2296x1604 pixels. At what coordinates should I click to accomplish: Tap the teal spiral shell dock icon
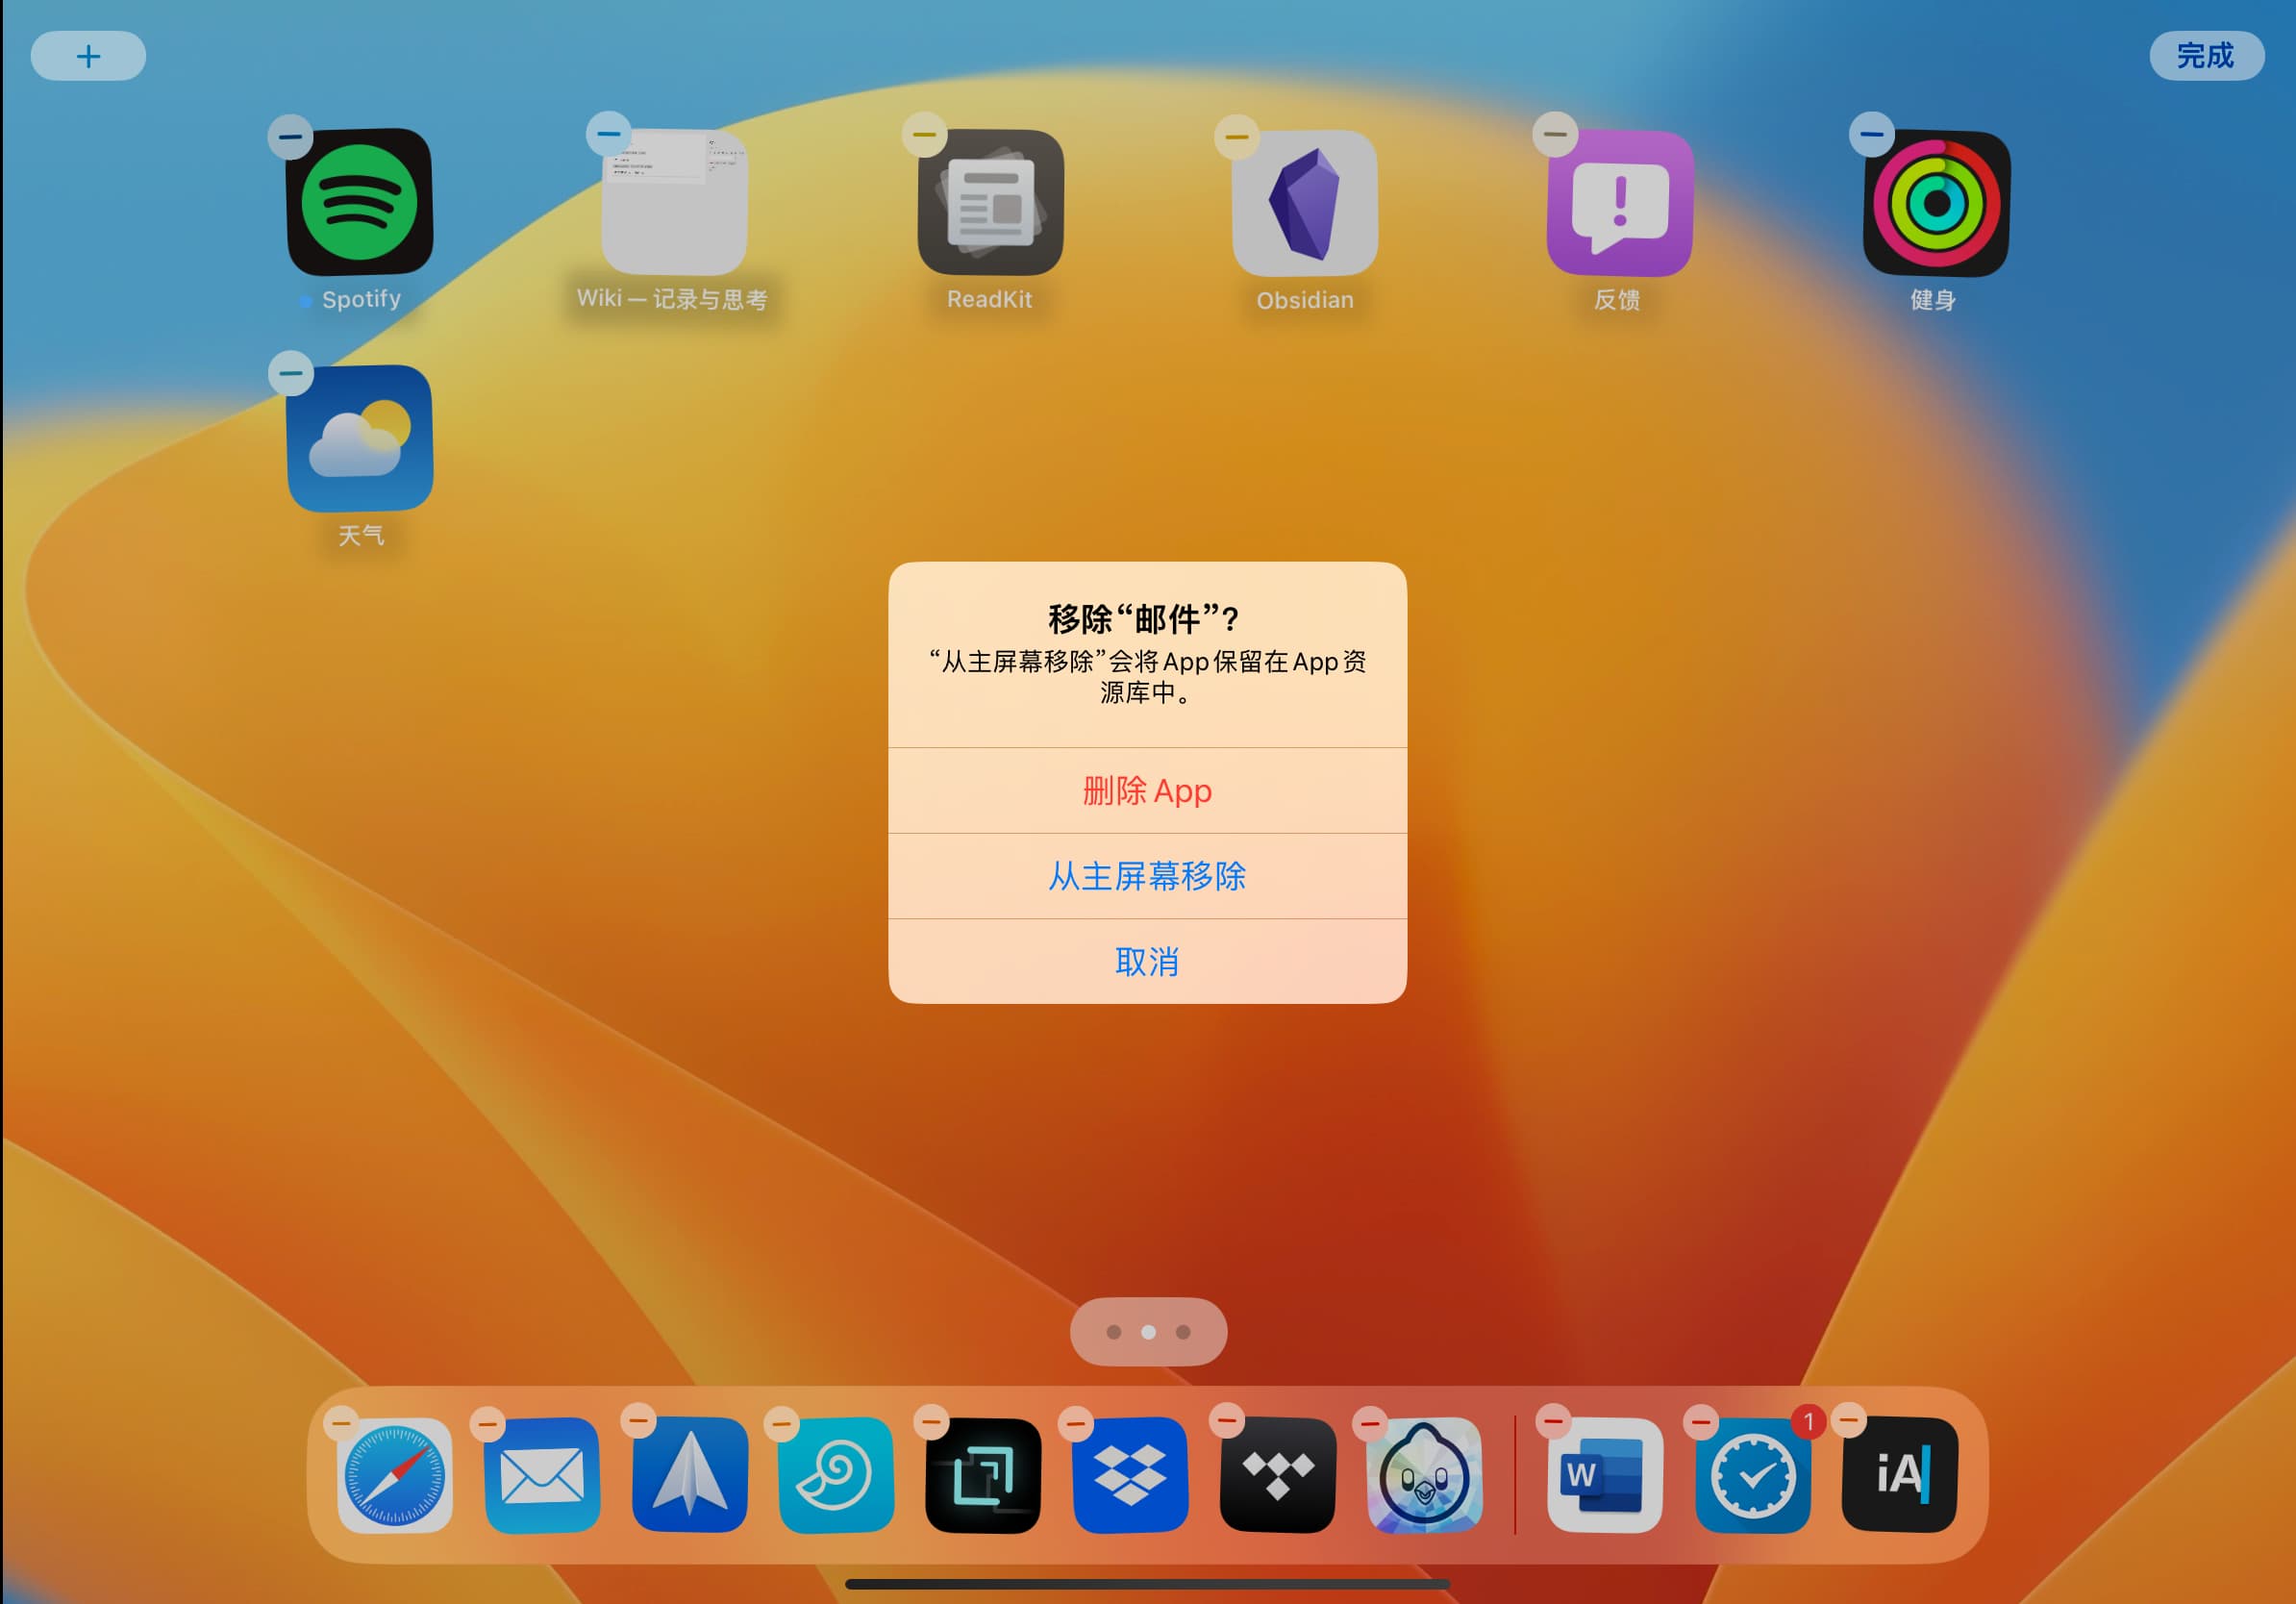pyautogui.click(x=836, y=1475)
